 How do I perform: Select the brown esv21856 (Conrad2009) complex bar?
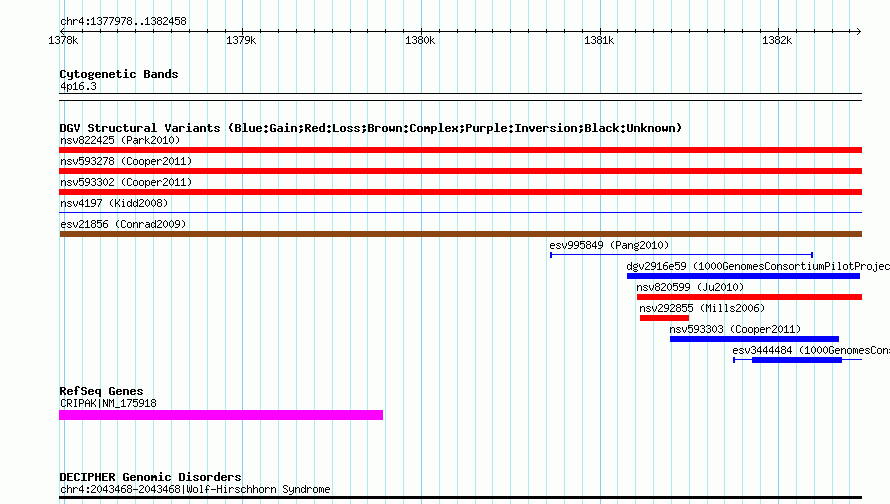point(460,234)
